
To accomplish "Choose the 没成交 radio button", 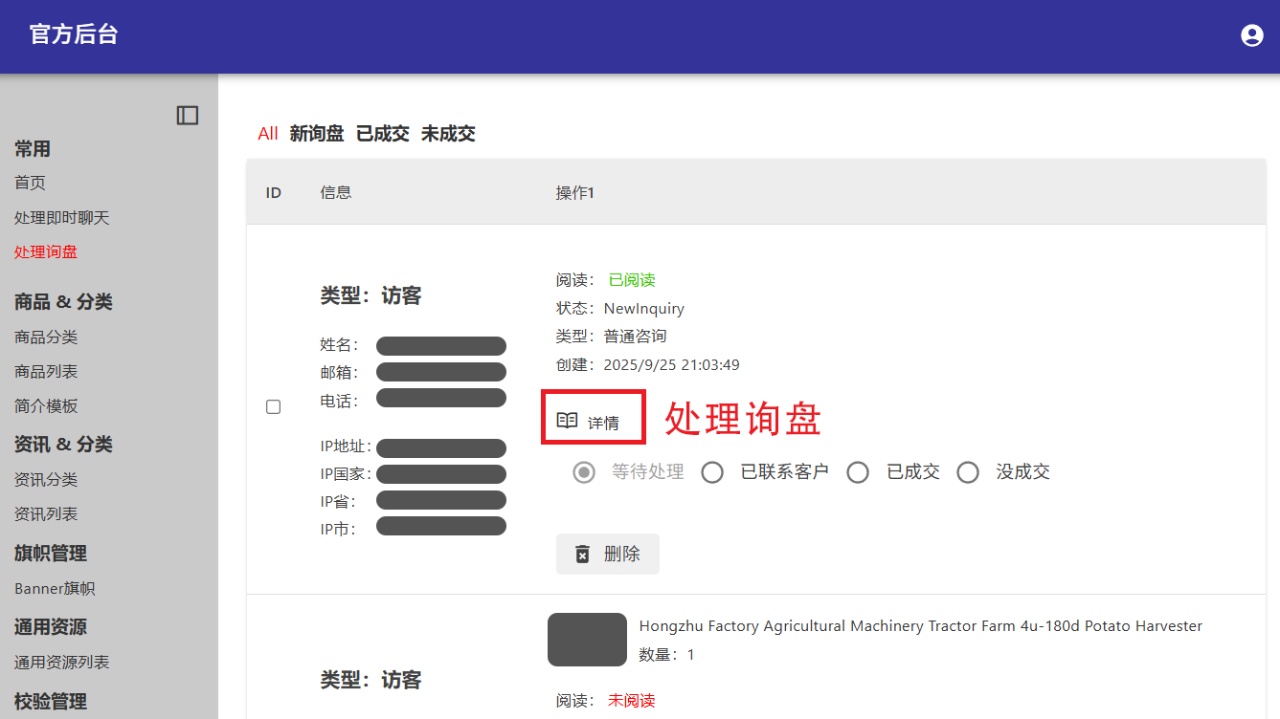I will pyautogui.click(x=968, y=472).
